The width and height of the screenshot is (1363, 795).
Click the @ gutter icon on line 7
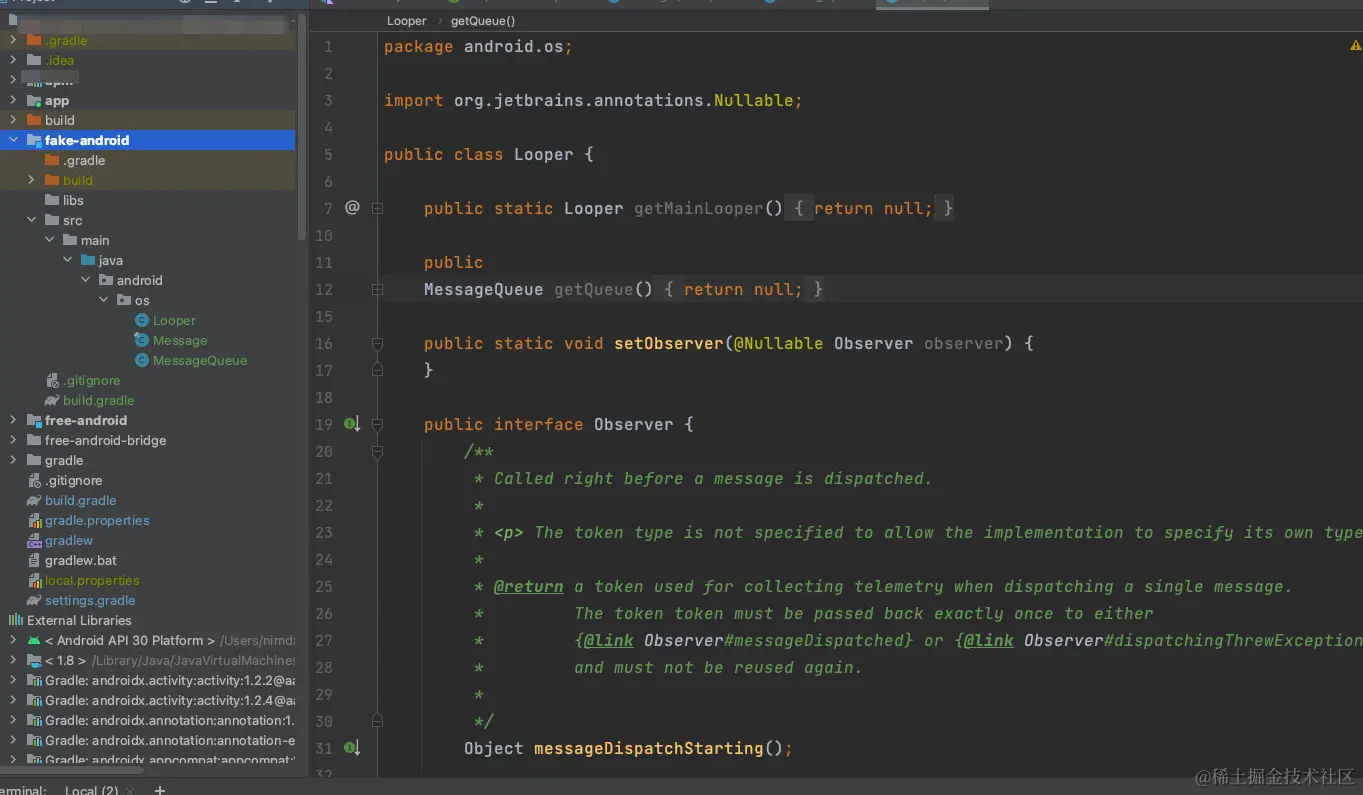[352, 208]
